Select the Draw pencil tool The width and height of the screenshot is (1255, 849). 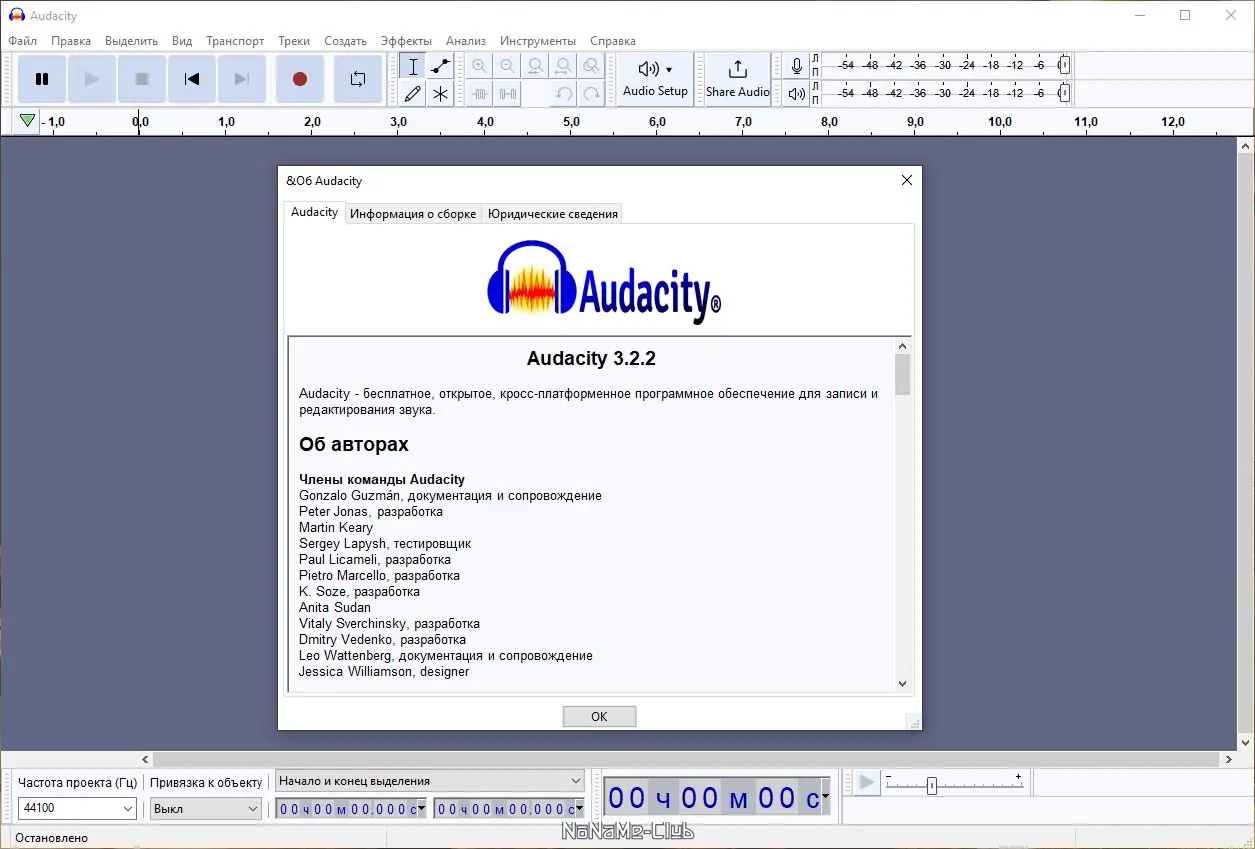pos(413,94)
